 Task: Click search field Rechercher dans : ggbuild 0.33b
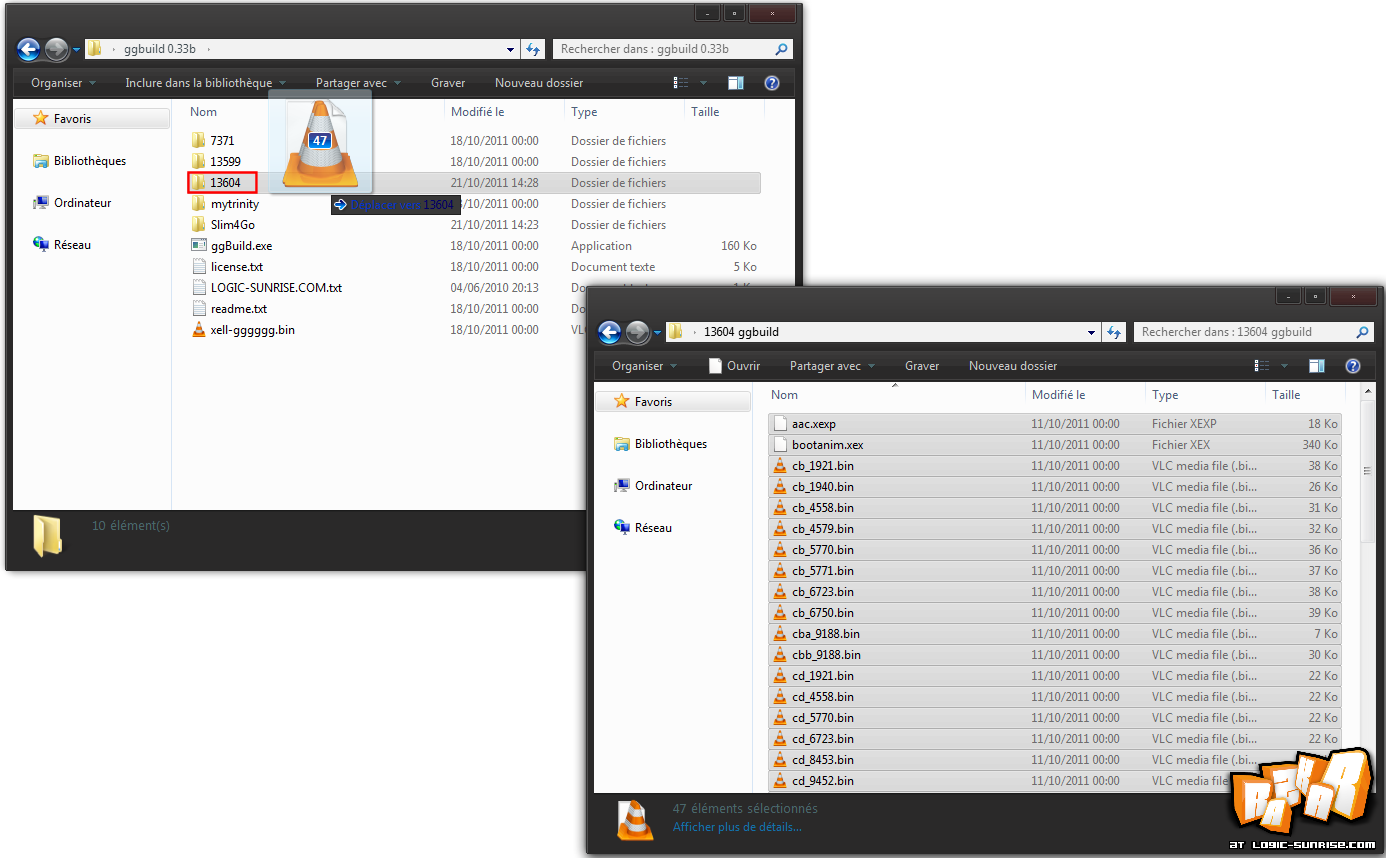pyautogui.click(x=664, y=49)
